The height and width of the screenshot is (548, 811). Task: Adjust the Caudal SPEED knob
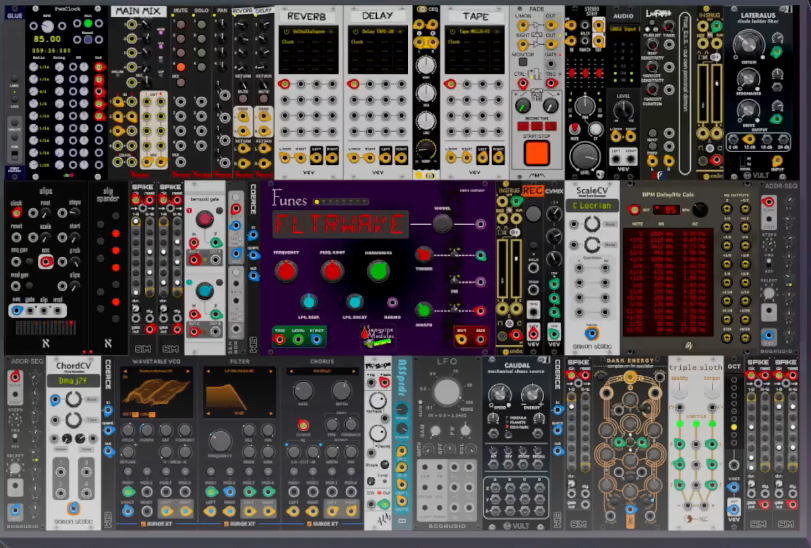pyautogui.click(x=500, y=394)
